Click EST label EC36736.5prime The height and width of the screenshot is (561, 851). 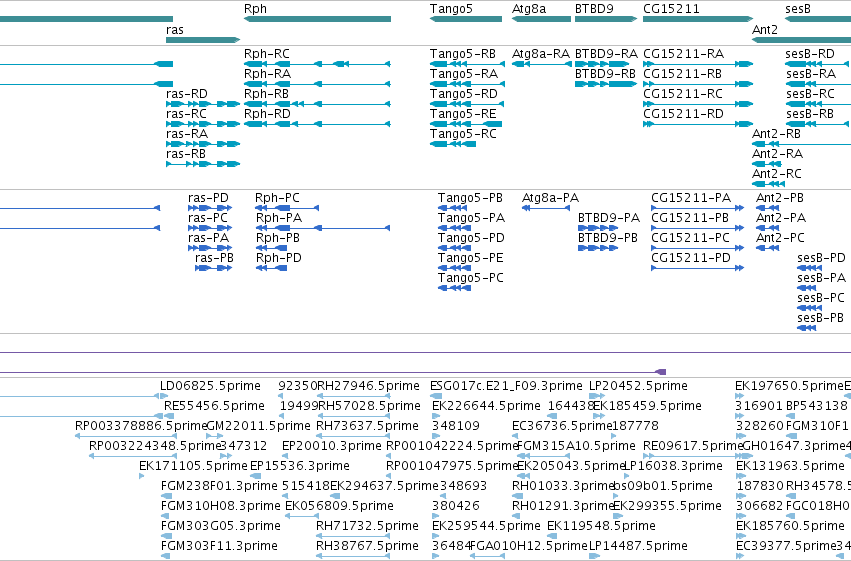[562, 426]
